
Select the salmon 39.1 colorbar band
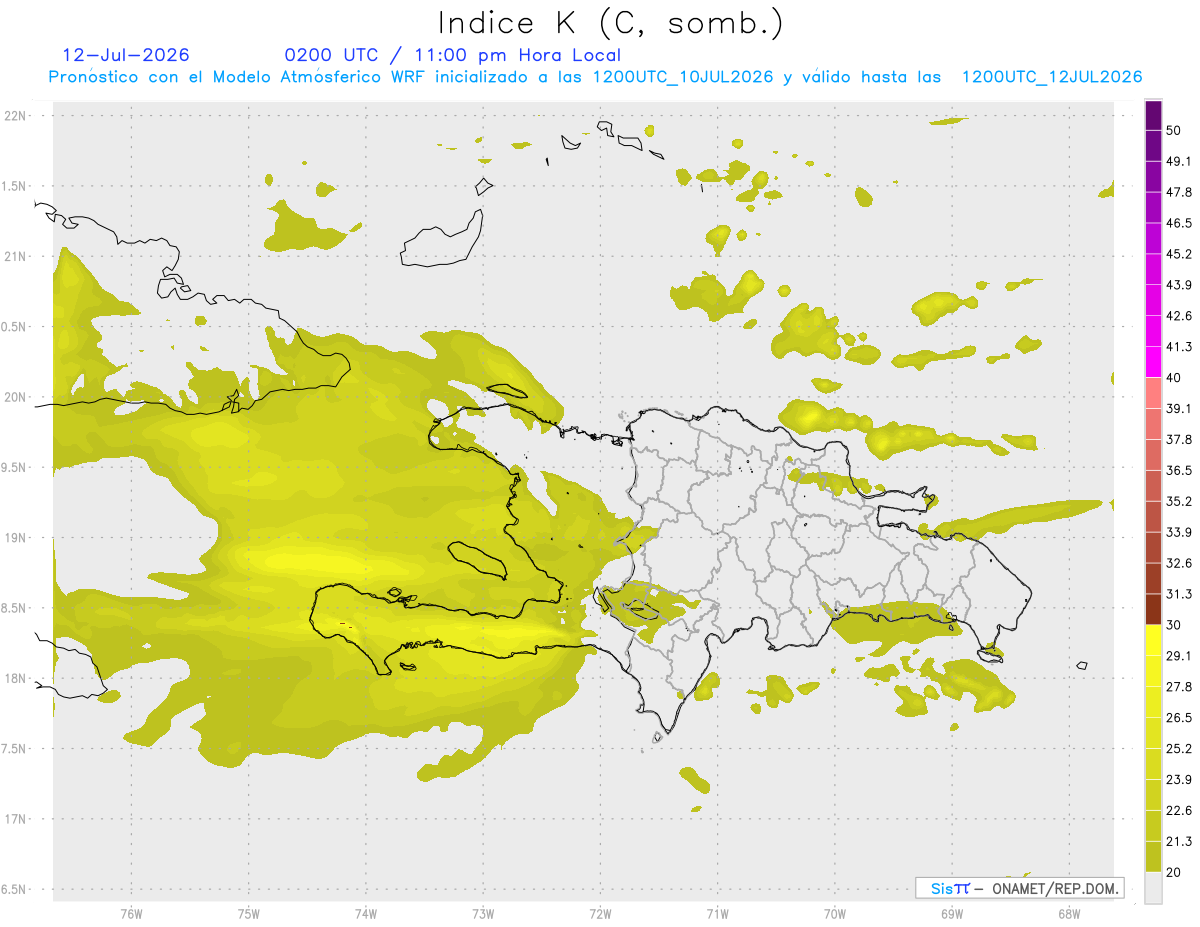tap(1153, 392)
